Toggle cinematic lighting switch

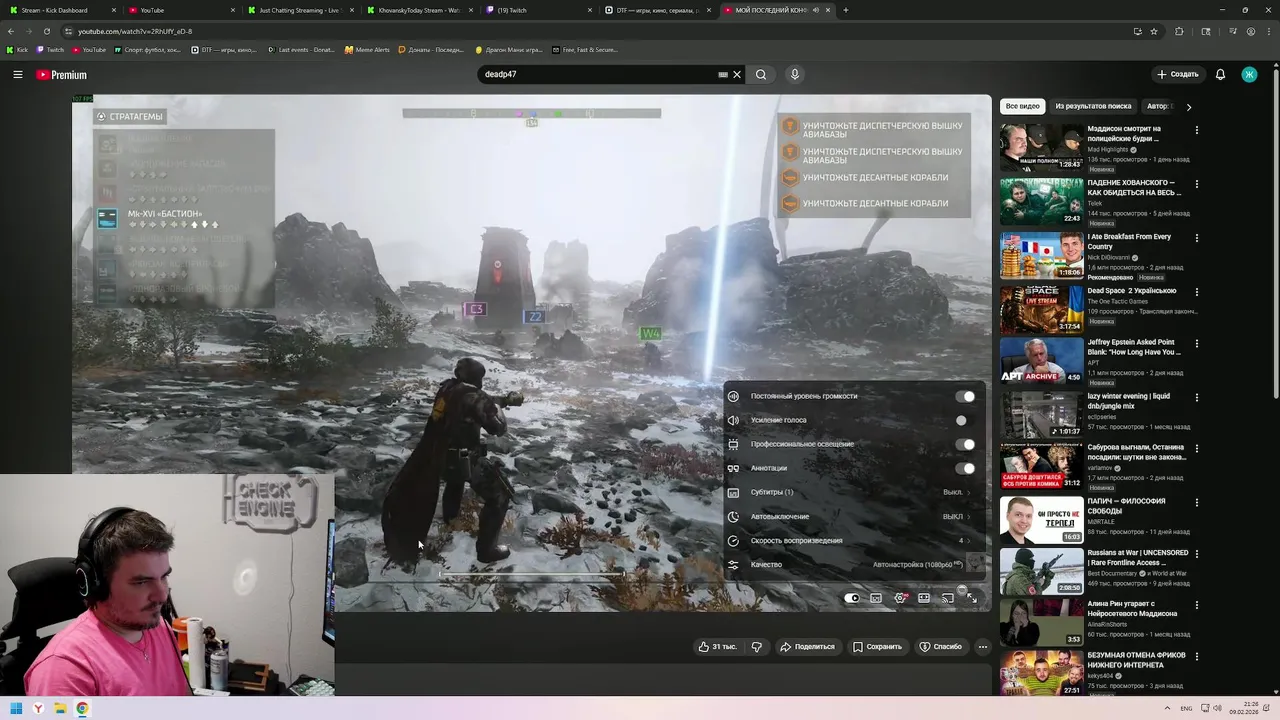coord(965,444)
